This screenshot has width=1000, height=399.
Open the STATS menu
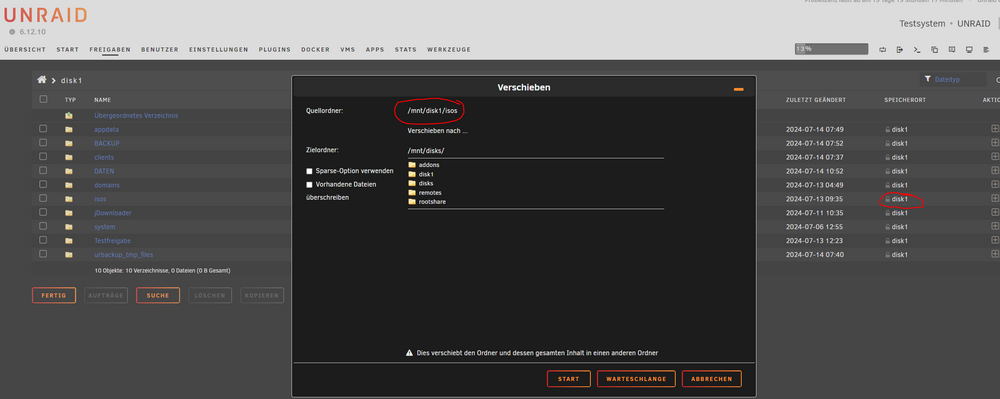point(405,49)
